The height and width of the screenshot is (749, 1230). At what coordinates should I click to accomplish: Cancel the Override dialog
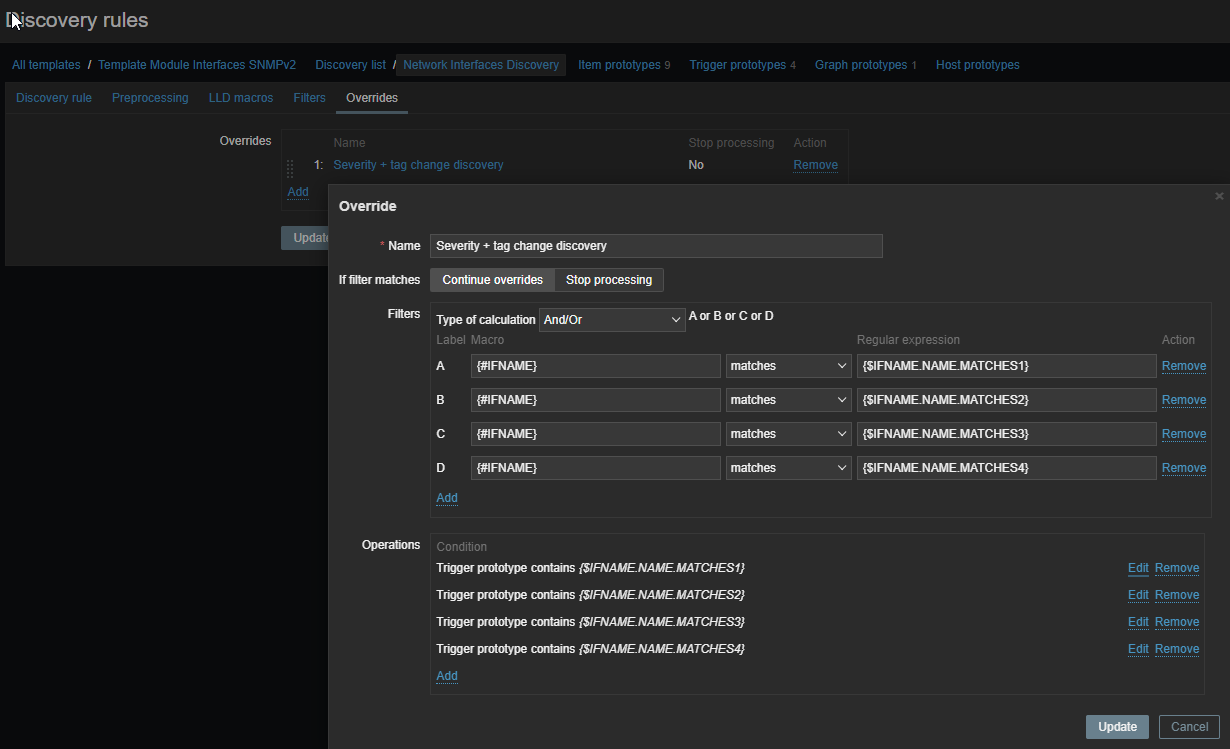pos(1189,727)
